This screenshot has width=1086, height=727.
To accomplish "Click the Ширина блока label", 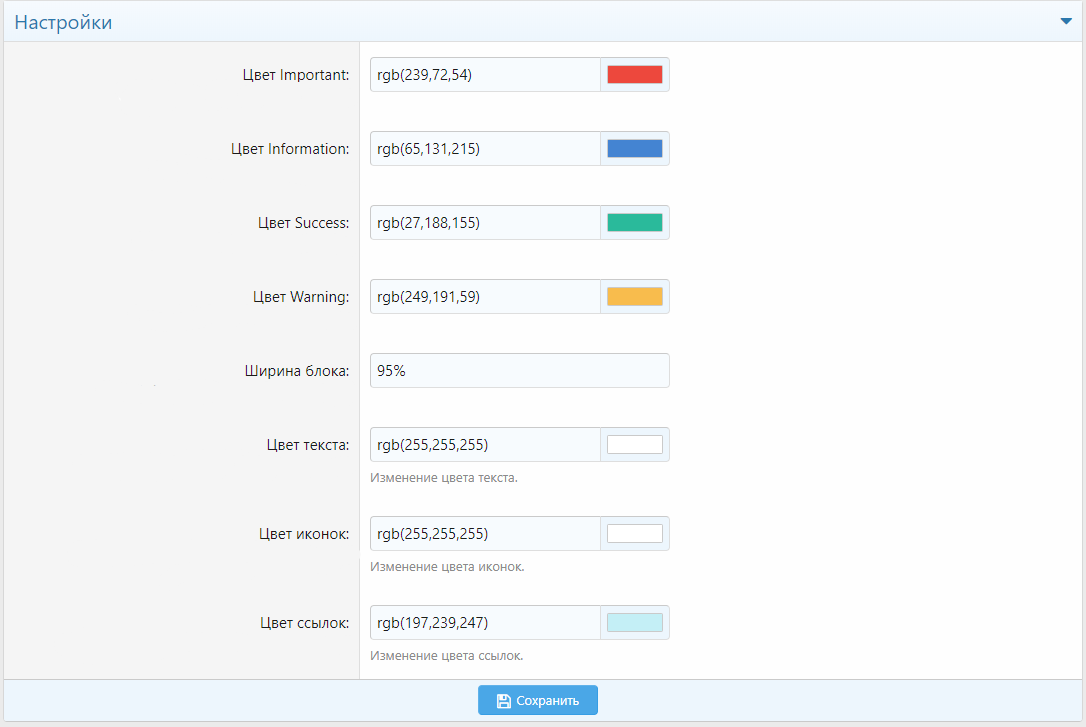I will 297,371.
